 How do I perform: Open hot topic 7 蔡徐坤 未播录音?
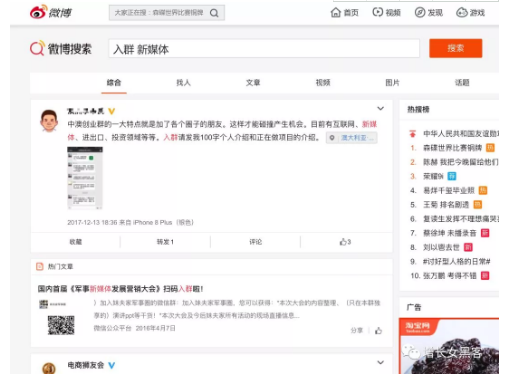pos(450,233)
